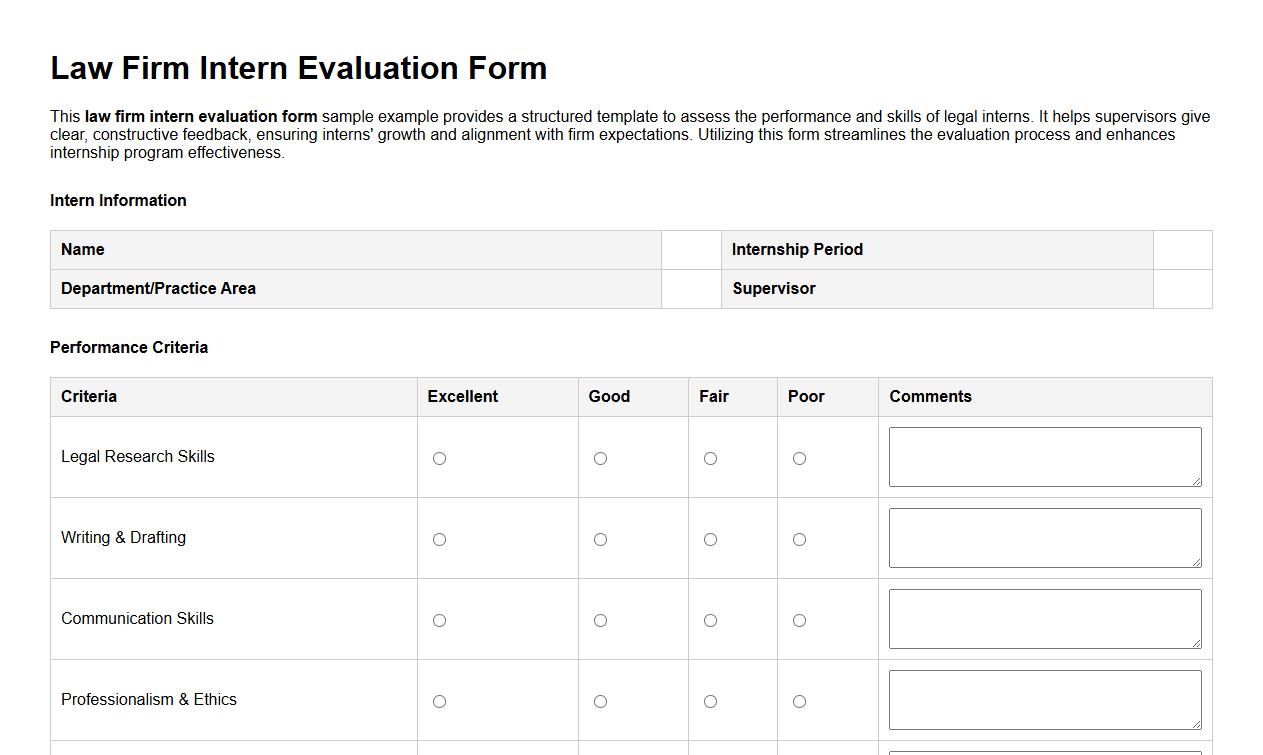Select Good rating for Legal Research Skills

600,458
